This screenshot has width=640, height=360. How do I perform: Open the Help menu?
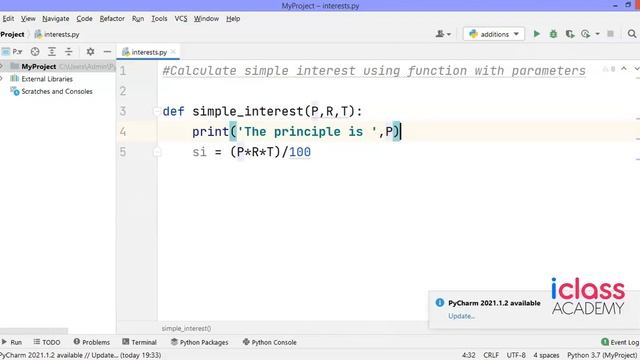point(233,19)
